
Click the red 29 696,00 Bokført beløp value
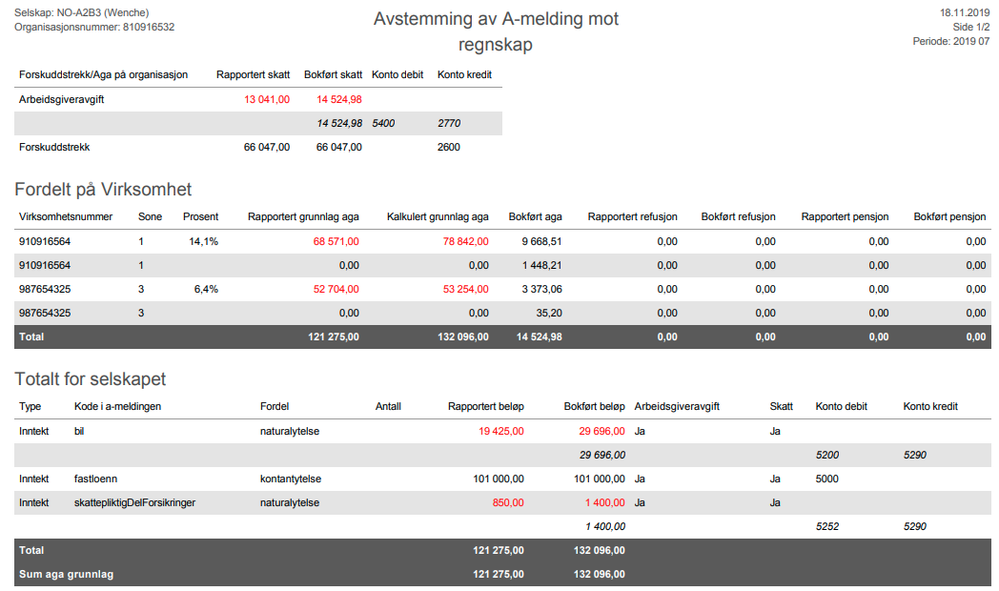(601, 431)
